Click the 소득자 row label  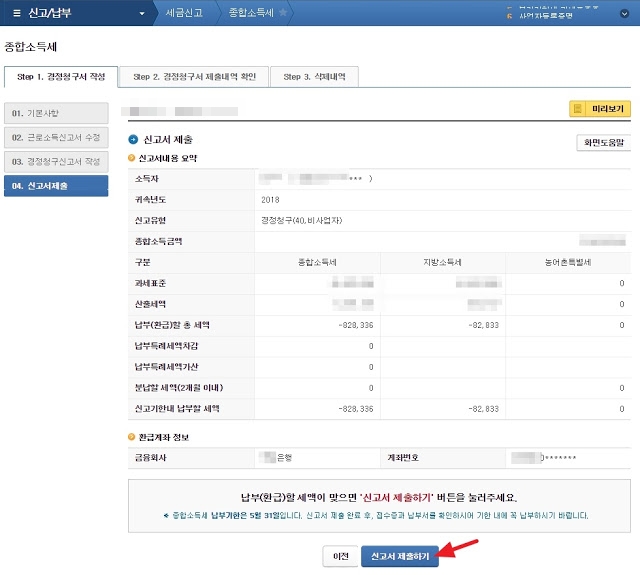click(147, 179)
